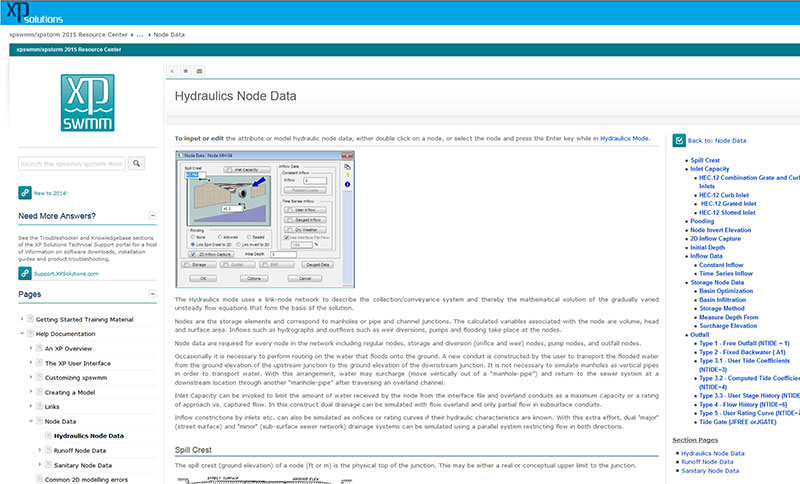Visit the Support.XPSolutions.com link

pyautogui.click(x=66, y=274)
